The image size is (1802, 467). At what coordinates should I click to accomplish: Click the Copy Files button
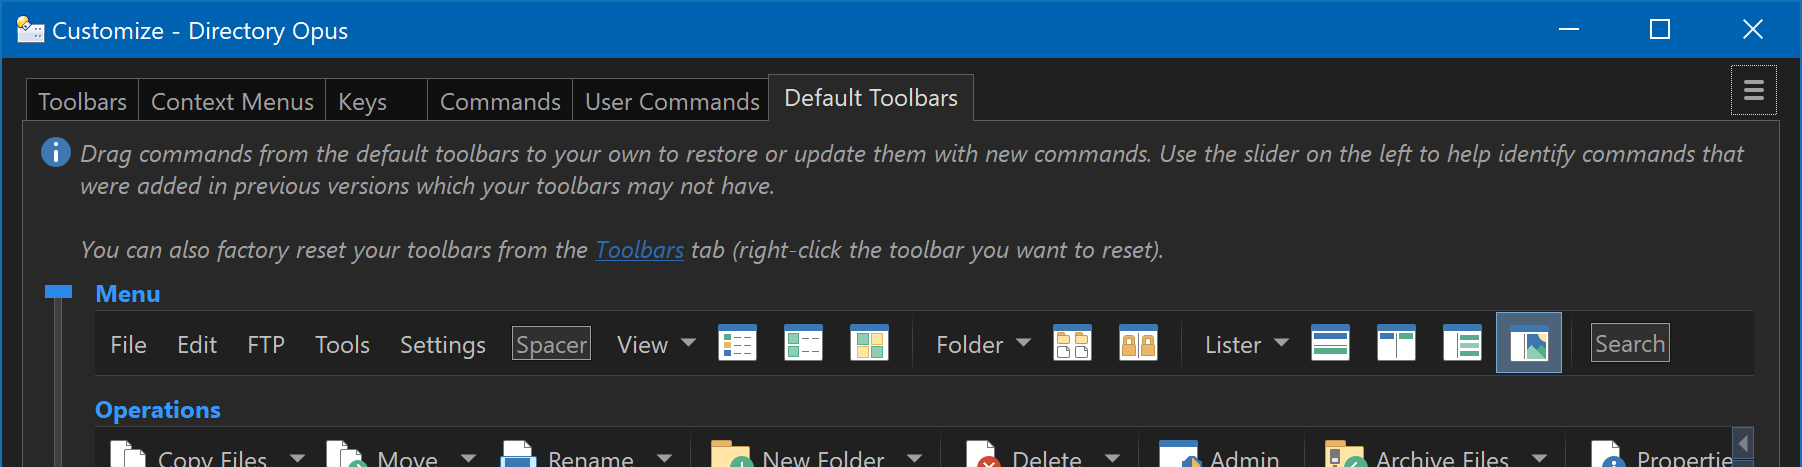(190, 456)
